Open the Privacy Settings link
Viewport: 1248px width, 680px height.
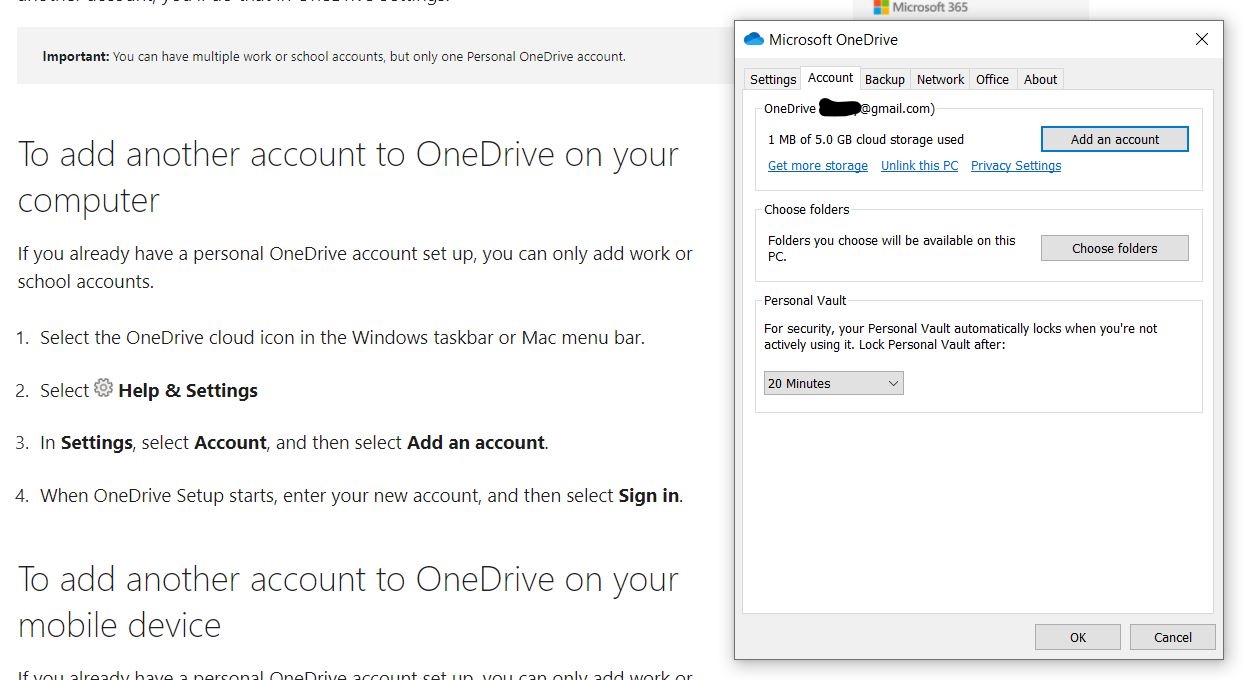tap(1016, 166)
